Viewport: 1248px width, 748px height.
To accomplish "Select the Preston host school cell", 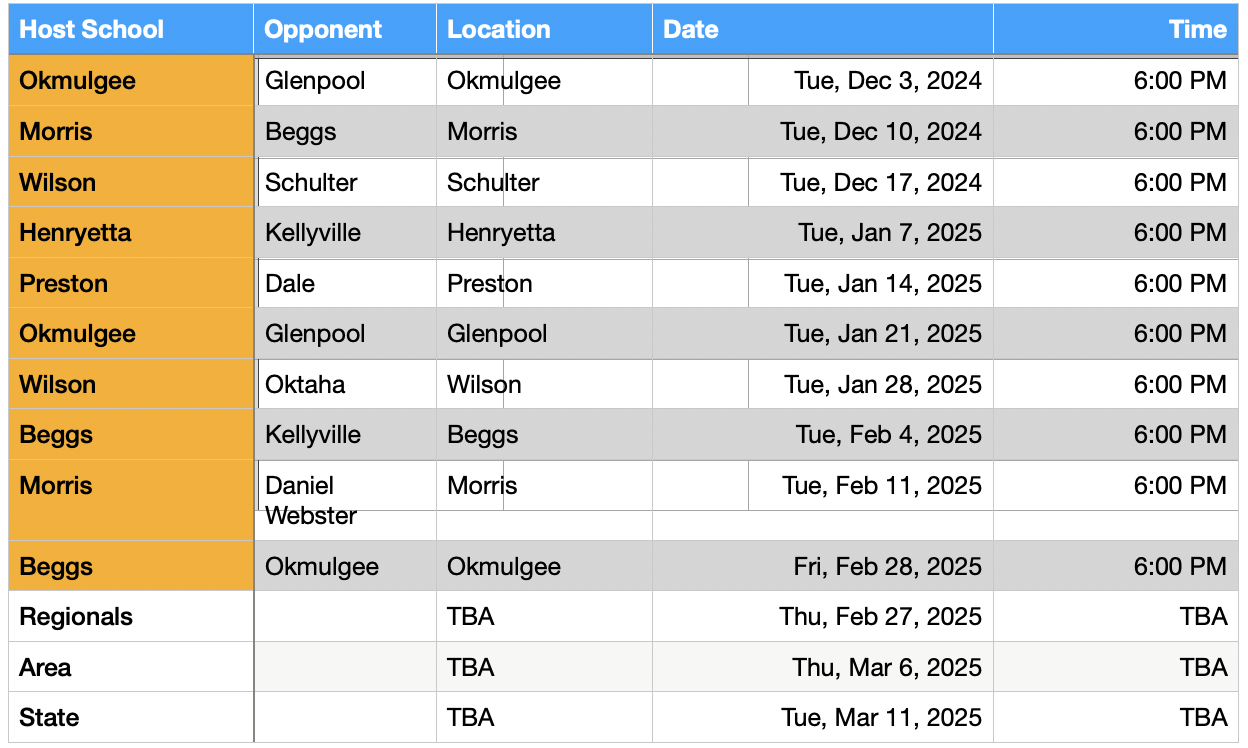I will pyautogui.click(x=131, y=283).
